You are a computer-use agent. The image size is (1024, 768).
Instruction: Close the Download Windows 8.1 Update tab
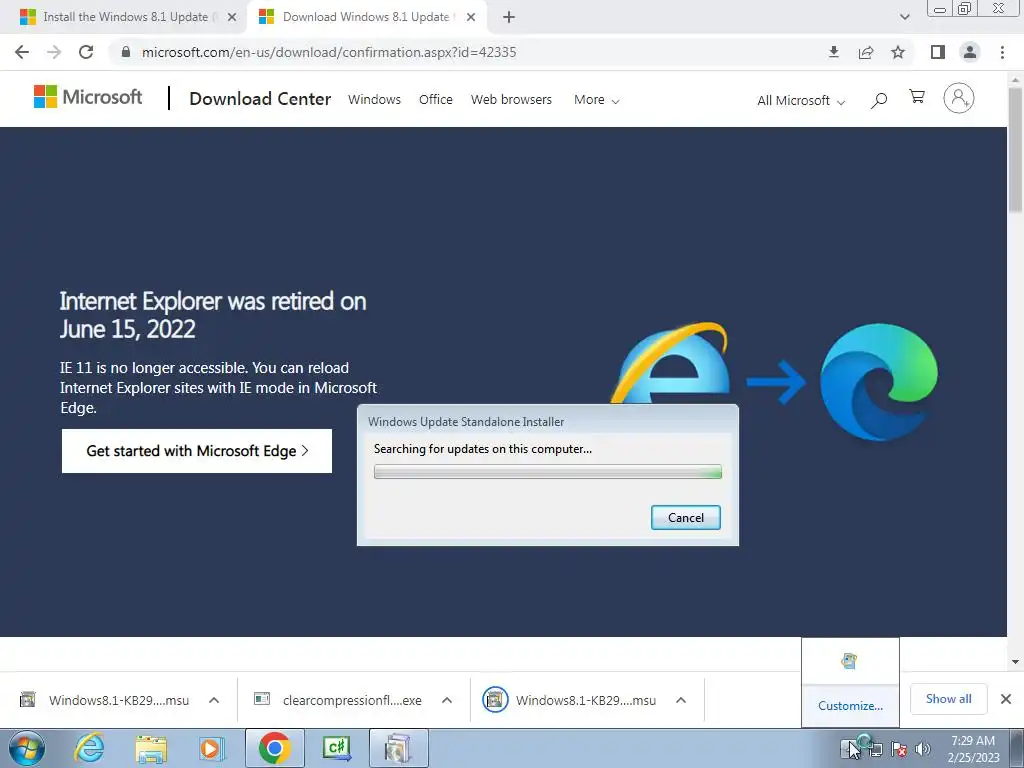(x=471, y=17)
